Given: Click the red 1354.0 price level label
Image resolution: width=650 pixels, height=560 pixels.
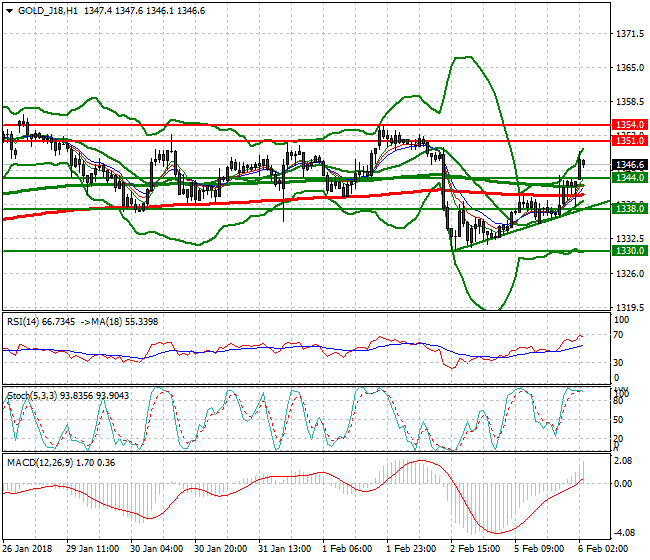Looking at the screenshot, I should 628,126.
